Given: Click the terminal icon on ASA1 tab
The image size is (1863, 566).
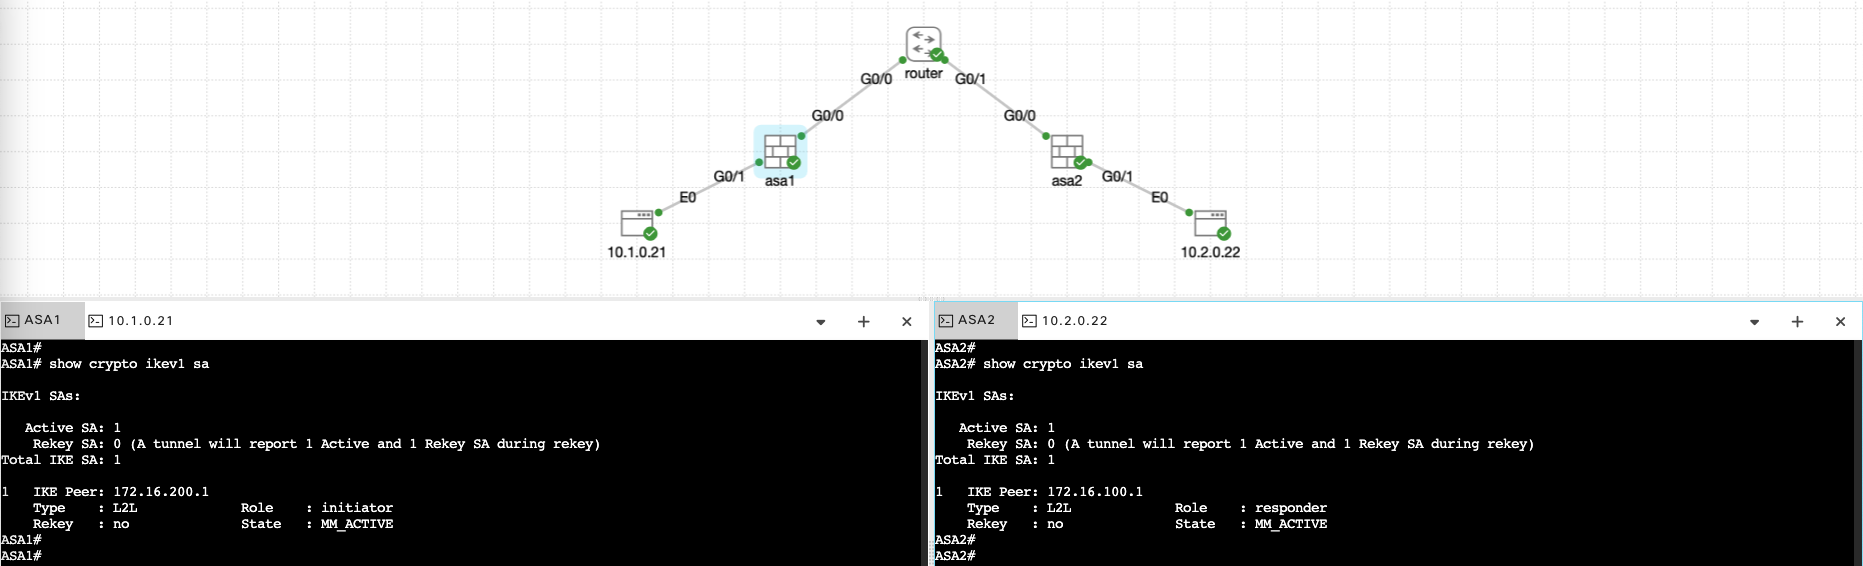Looking at the screenshot, I should [x=12, y=321].
